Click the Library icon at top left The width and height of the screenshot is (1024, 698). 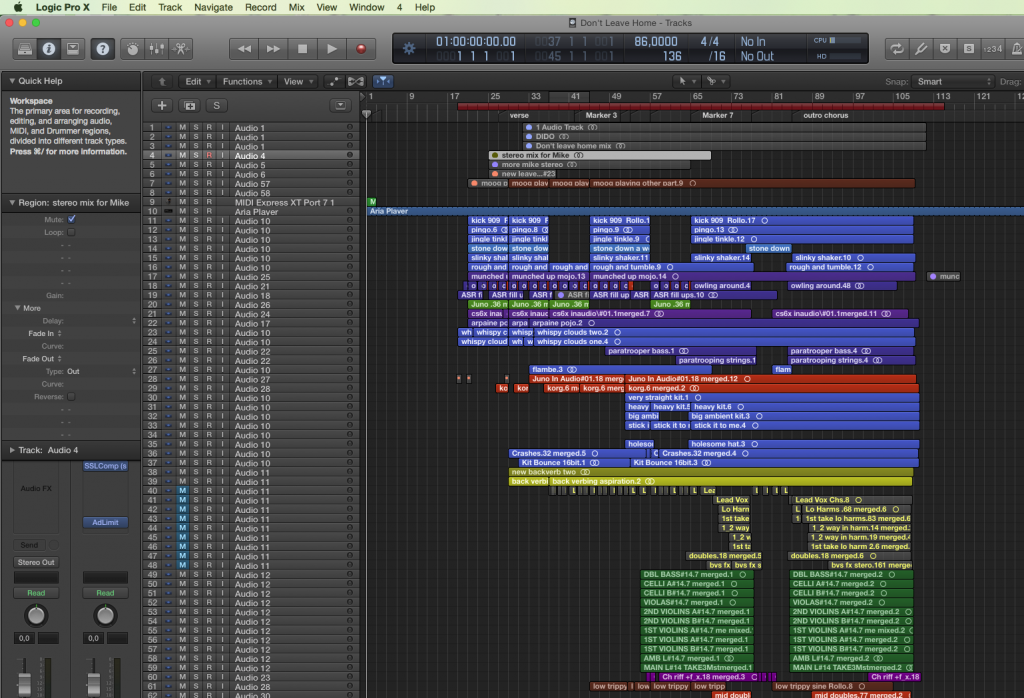pos(25,50)
